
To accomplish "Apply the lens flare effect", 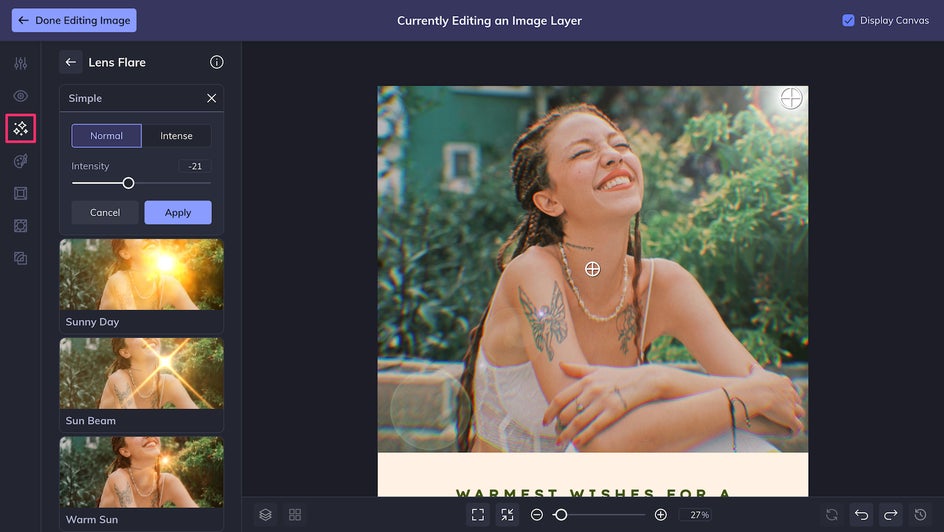I will pos(178,212).
